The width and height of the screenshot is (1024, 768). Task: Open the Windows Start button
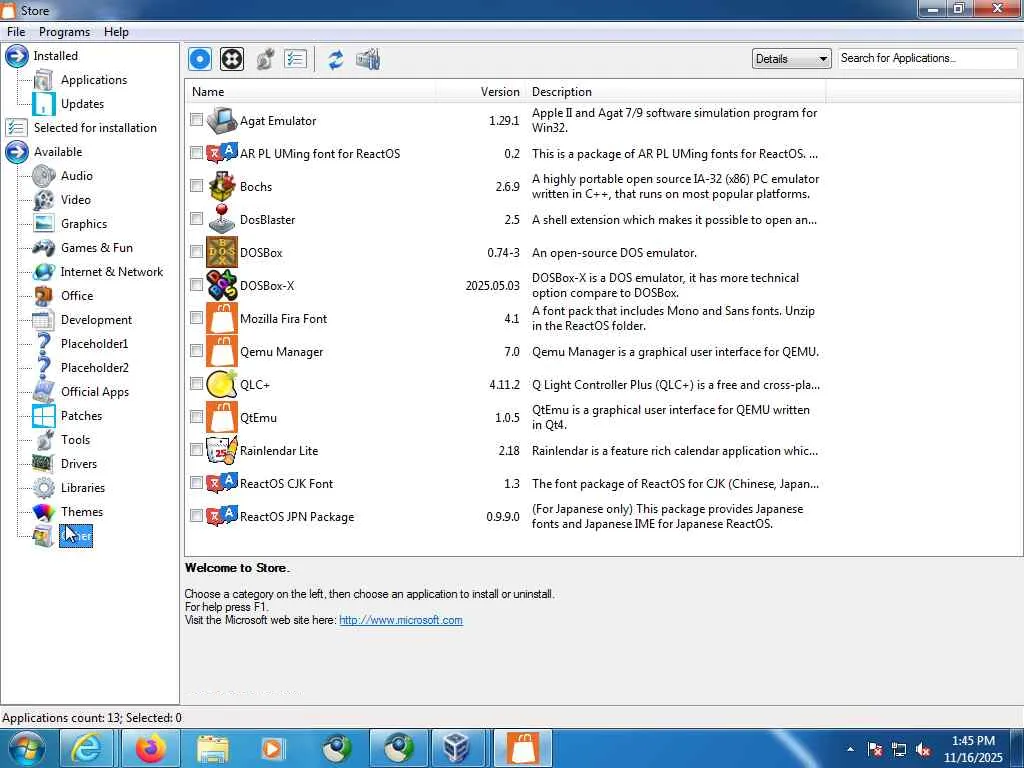click(x=27, y=748)
